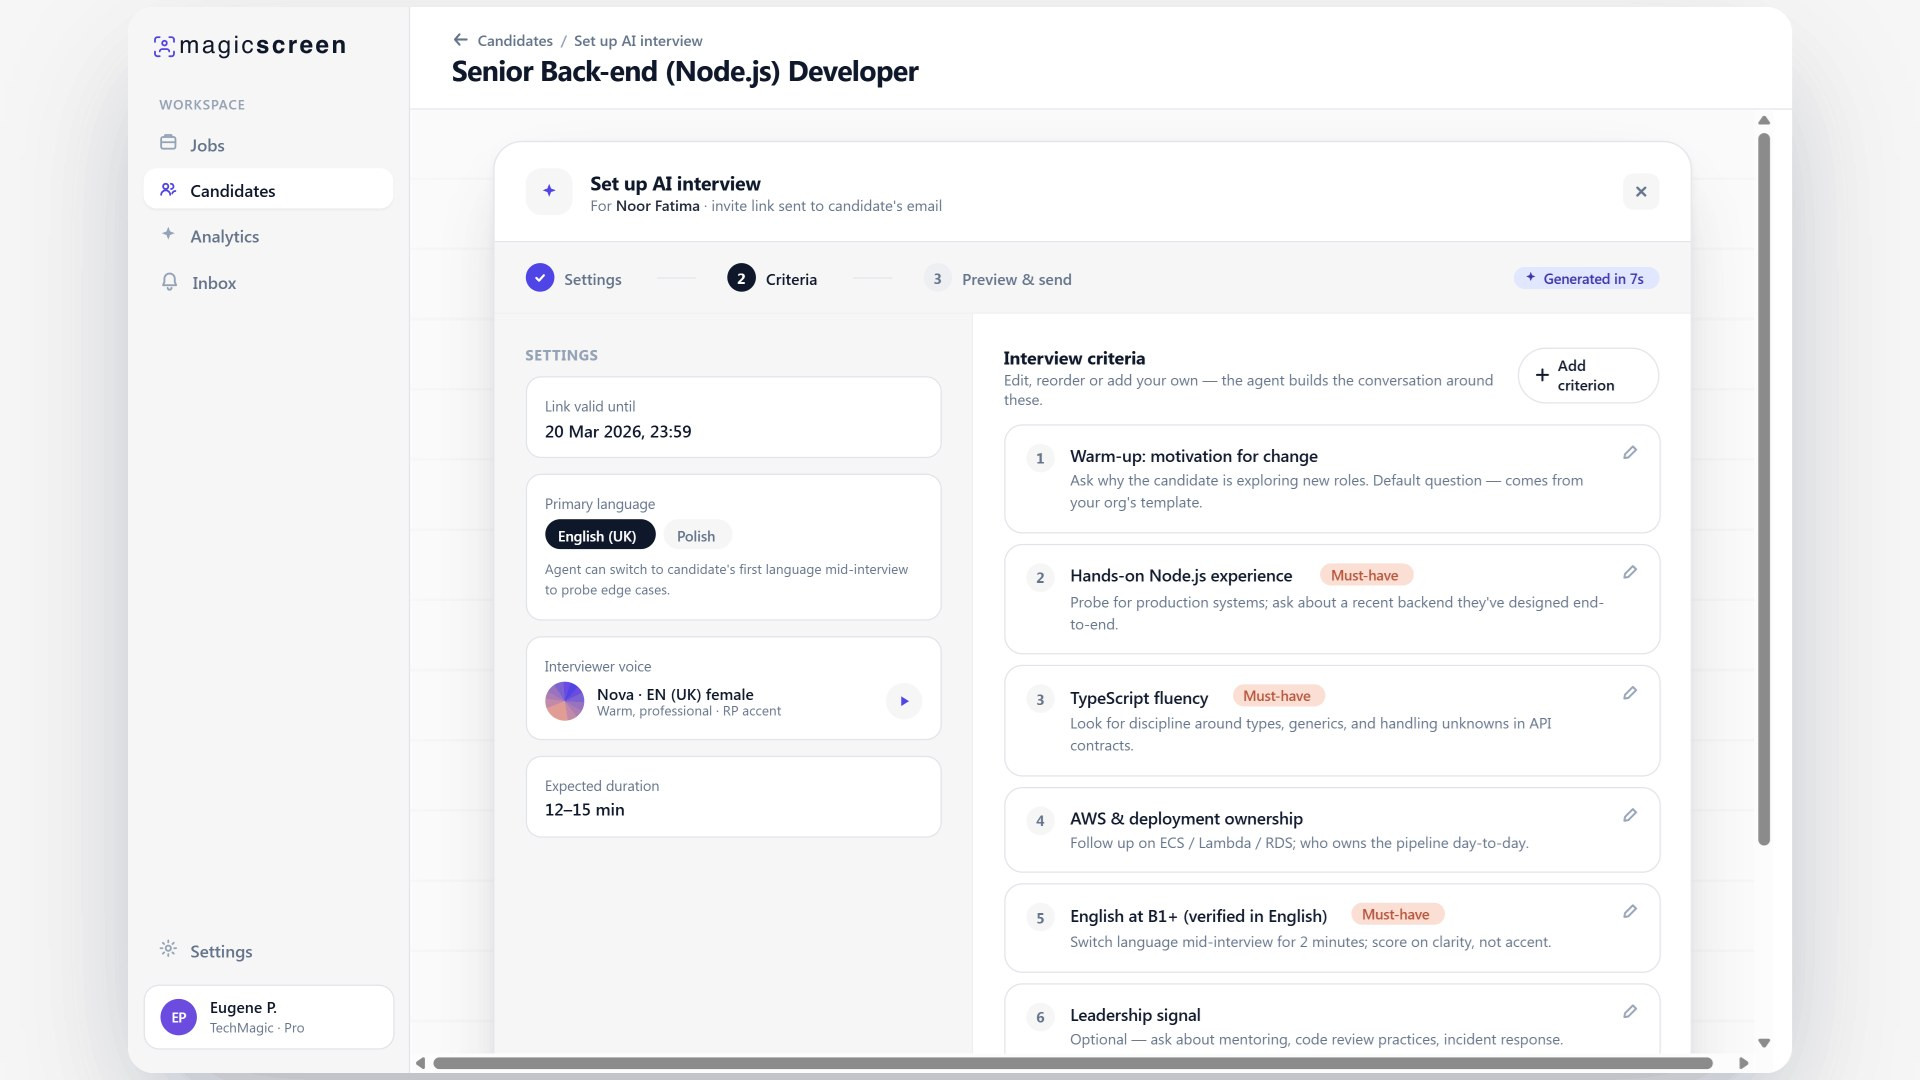Open the Nova EN (UK) female voice selector

733,689
